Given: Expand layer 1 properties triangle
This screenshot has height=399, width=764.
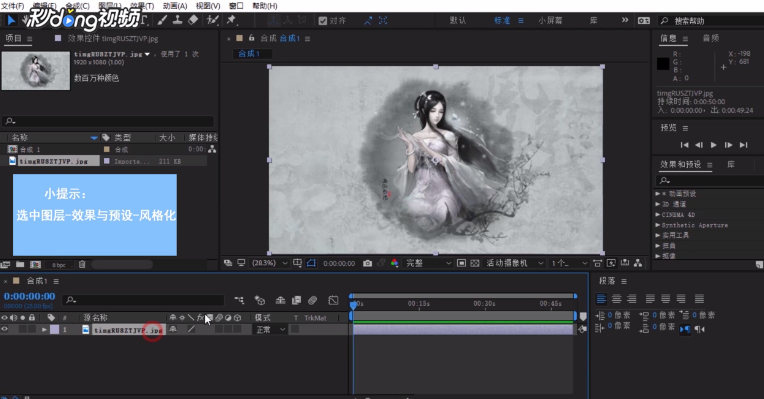Looking at the screenshot, I should (x=44, y=330).
